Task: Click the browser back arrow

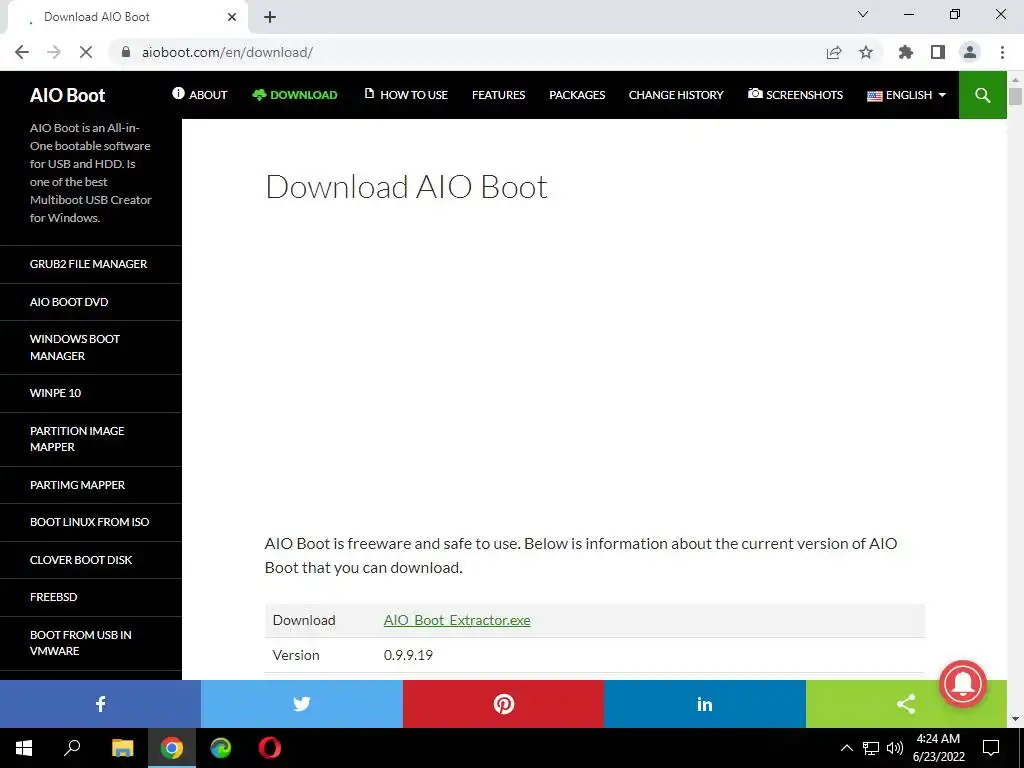Action: 22,52
